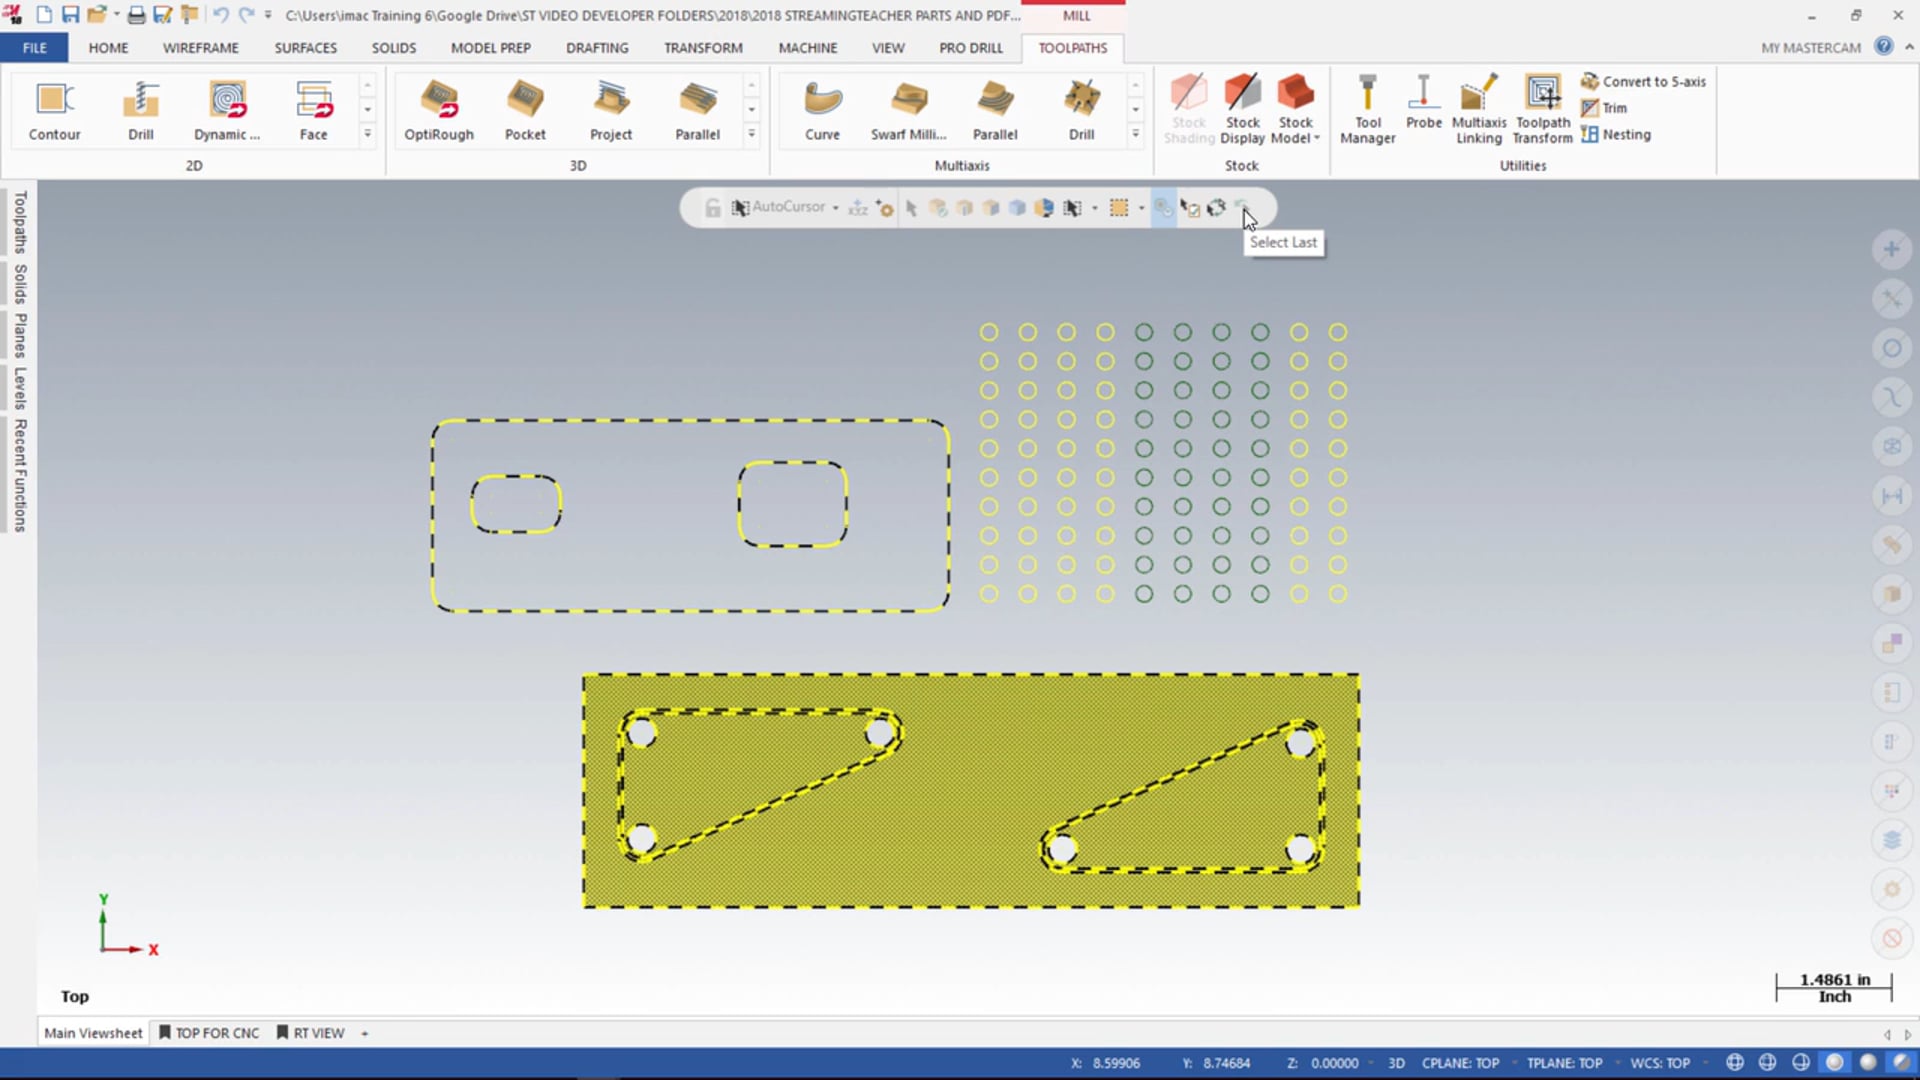Open the Solids side panel

[19, 284]
